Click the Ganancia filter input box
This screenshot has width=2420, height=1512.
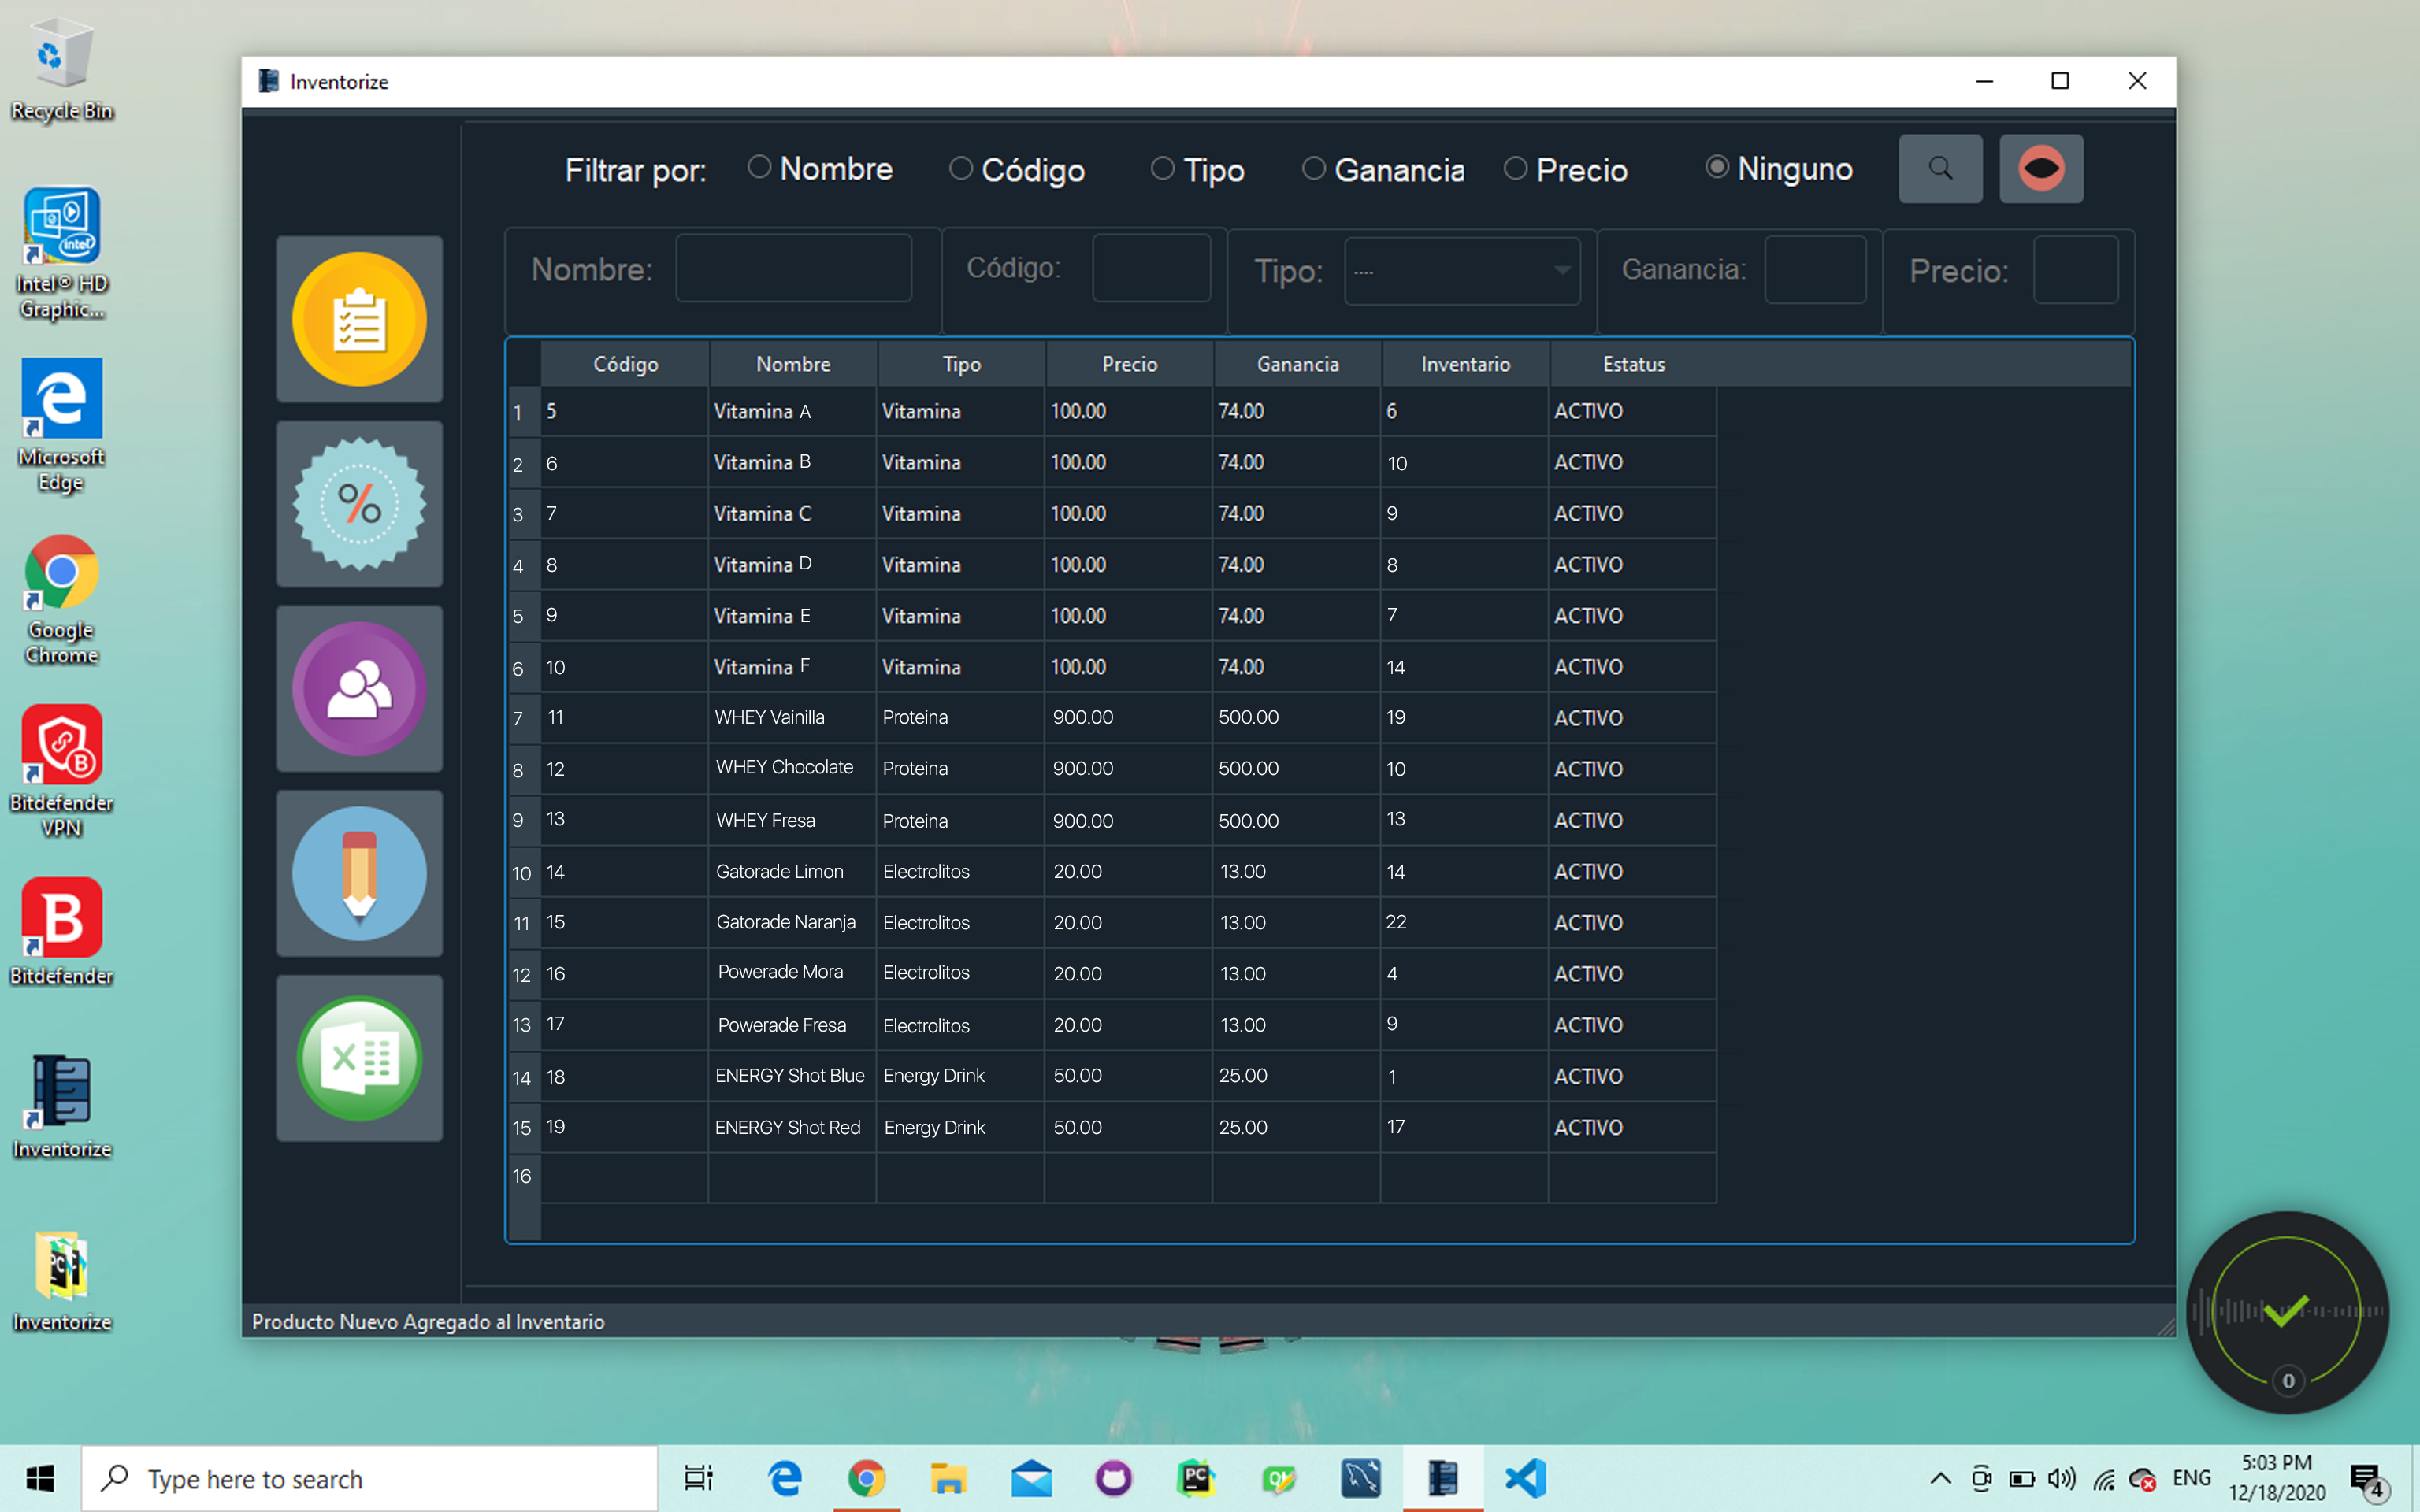point(1814,269)
